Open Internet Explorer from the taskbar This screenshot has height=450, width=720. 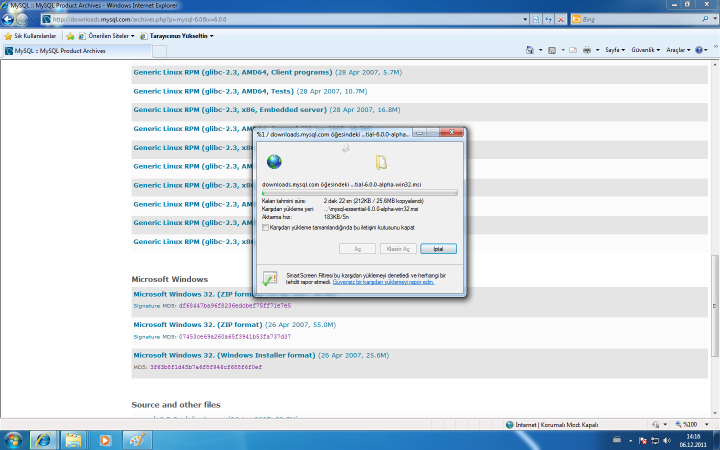pyautogui.click(x=44, y=439)
